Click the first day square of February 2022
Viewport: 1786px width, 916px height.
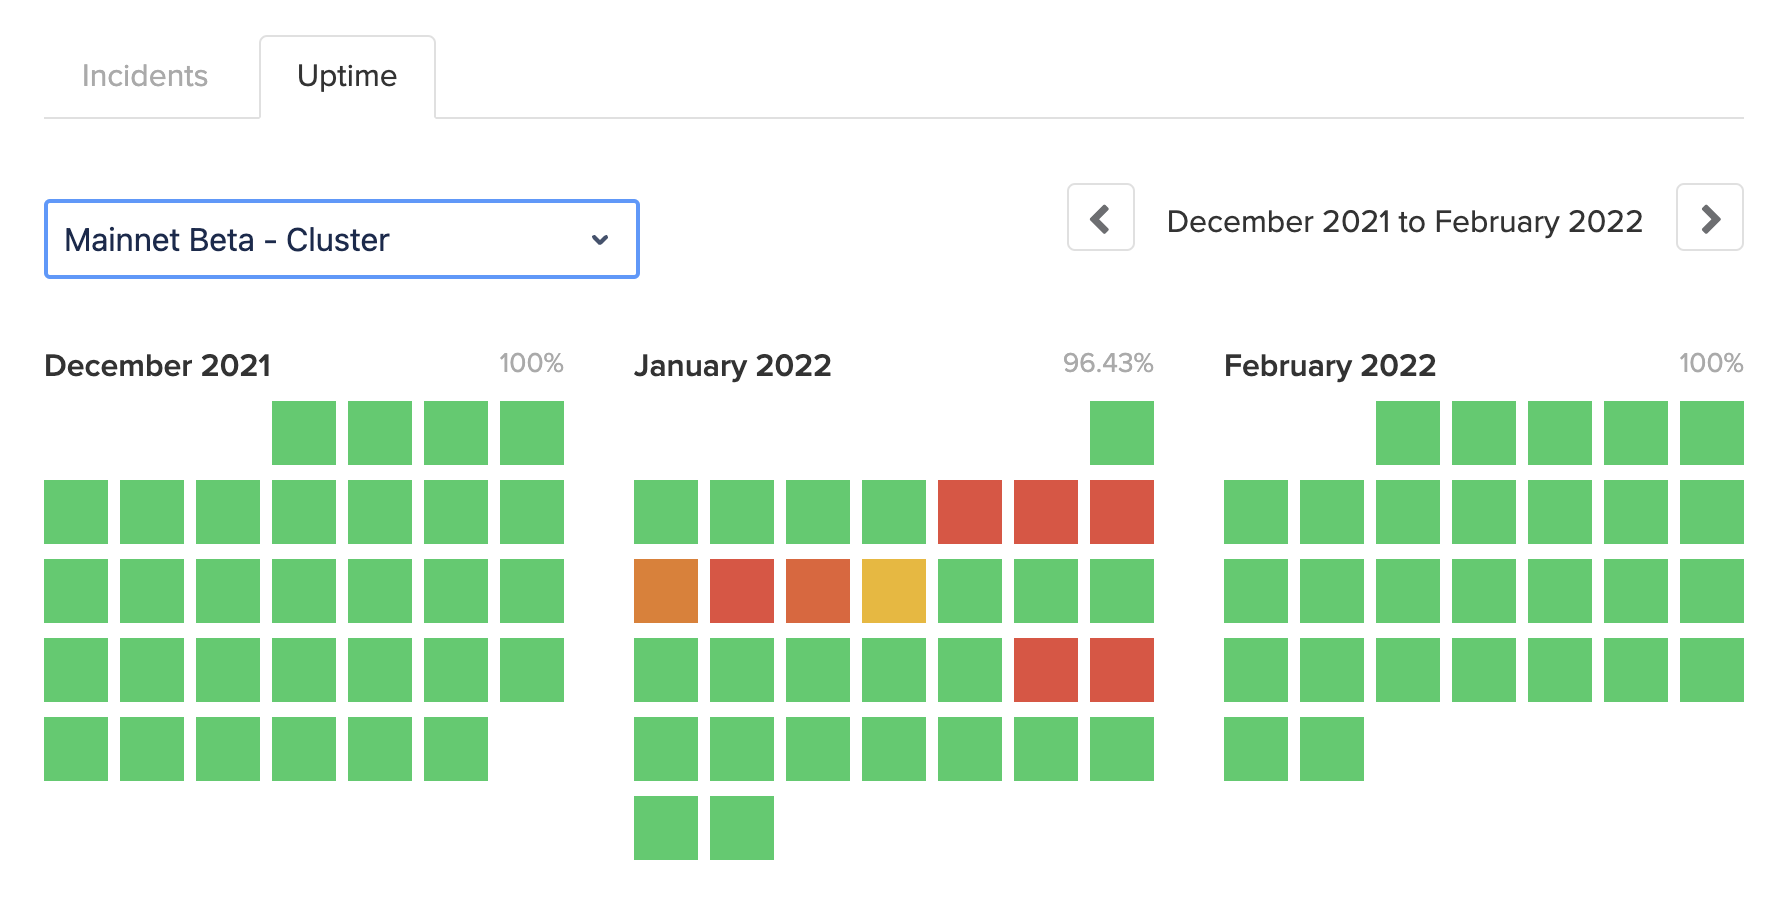(x=1407, y=433)
